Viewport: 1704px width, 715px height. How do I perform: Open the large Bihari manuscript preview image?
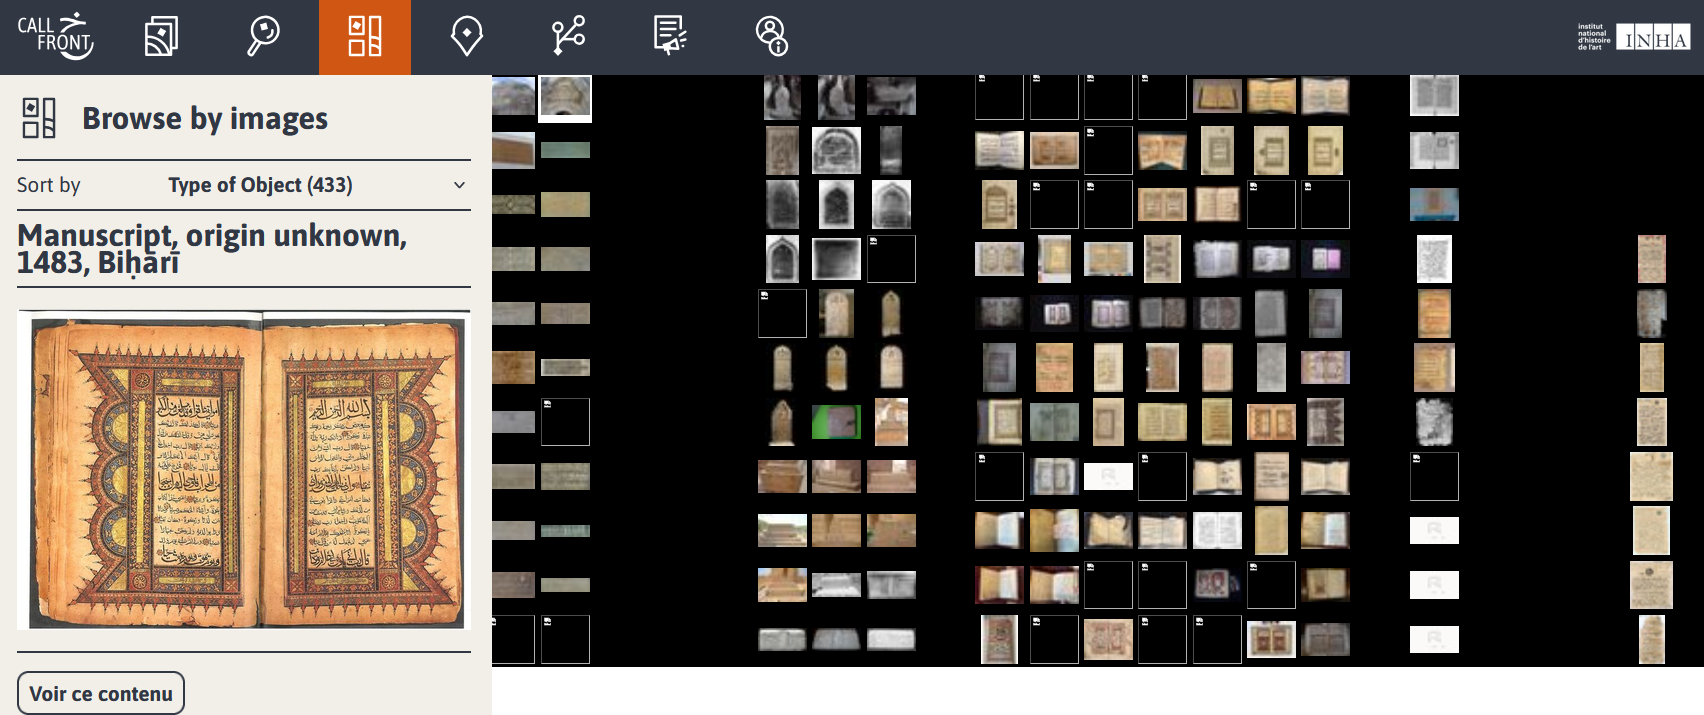pyautogui.click(x=244, y=470)
